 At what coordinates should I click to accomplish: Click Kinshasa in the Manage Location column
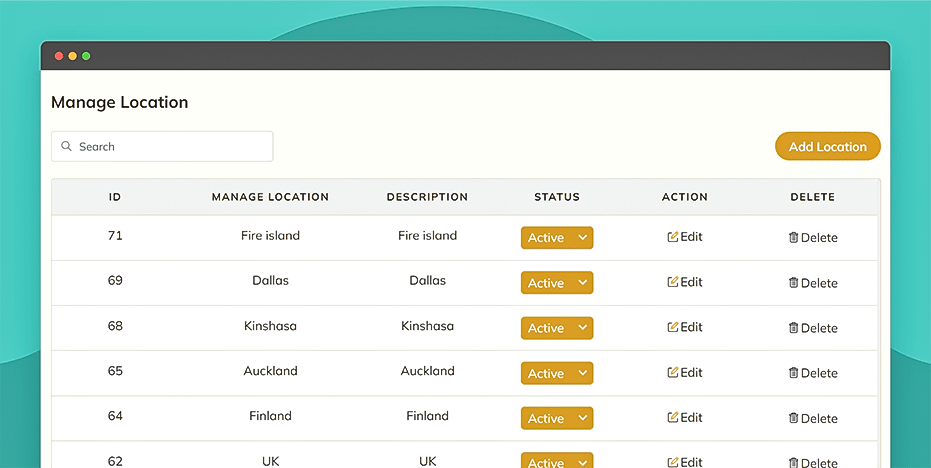[x=270, y=325]
